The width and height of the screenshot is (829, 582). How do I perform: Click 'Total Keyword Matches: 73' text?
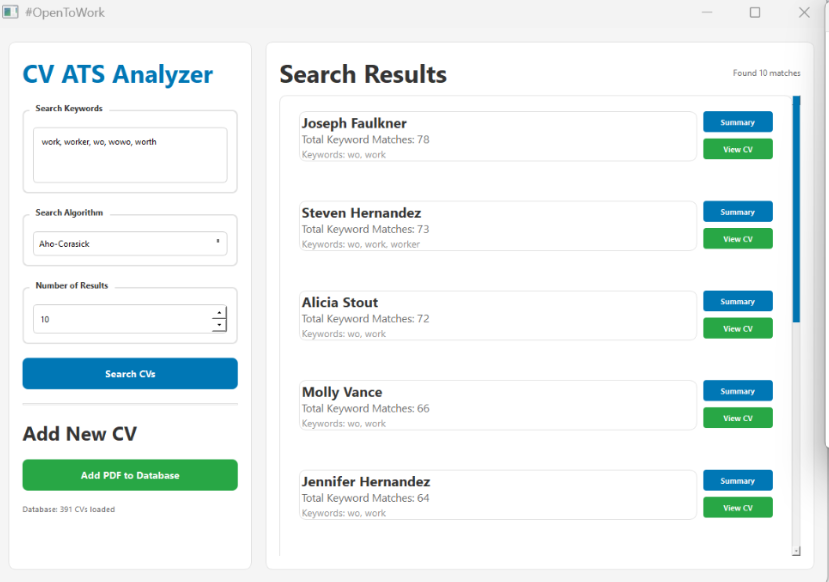point(365,229)
